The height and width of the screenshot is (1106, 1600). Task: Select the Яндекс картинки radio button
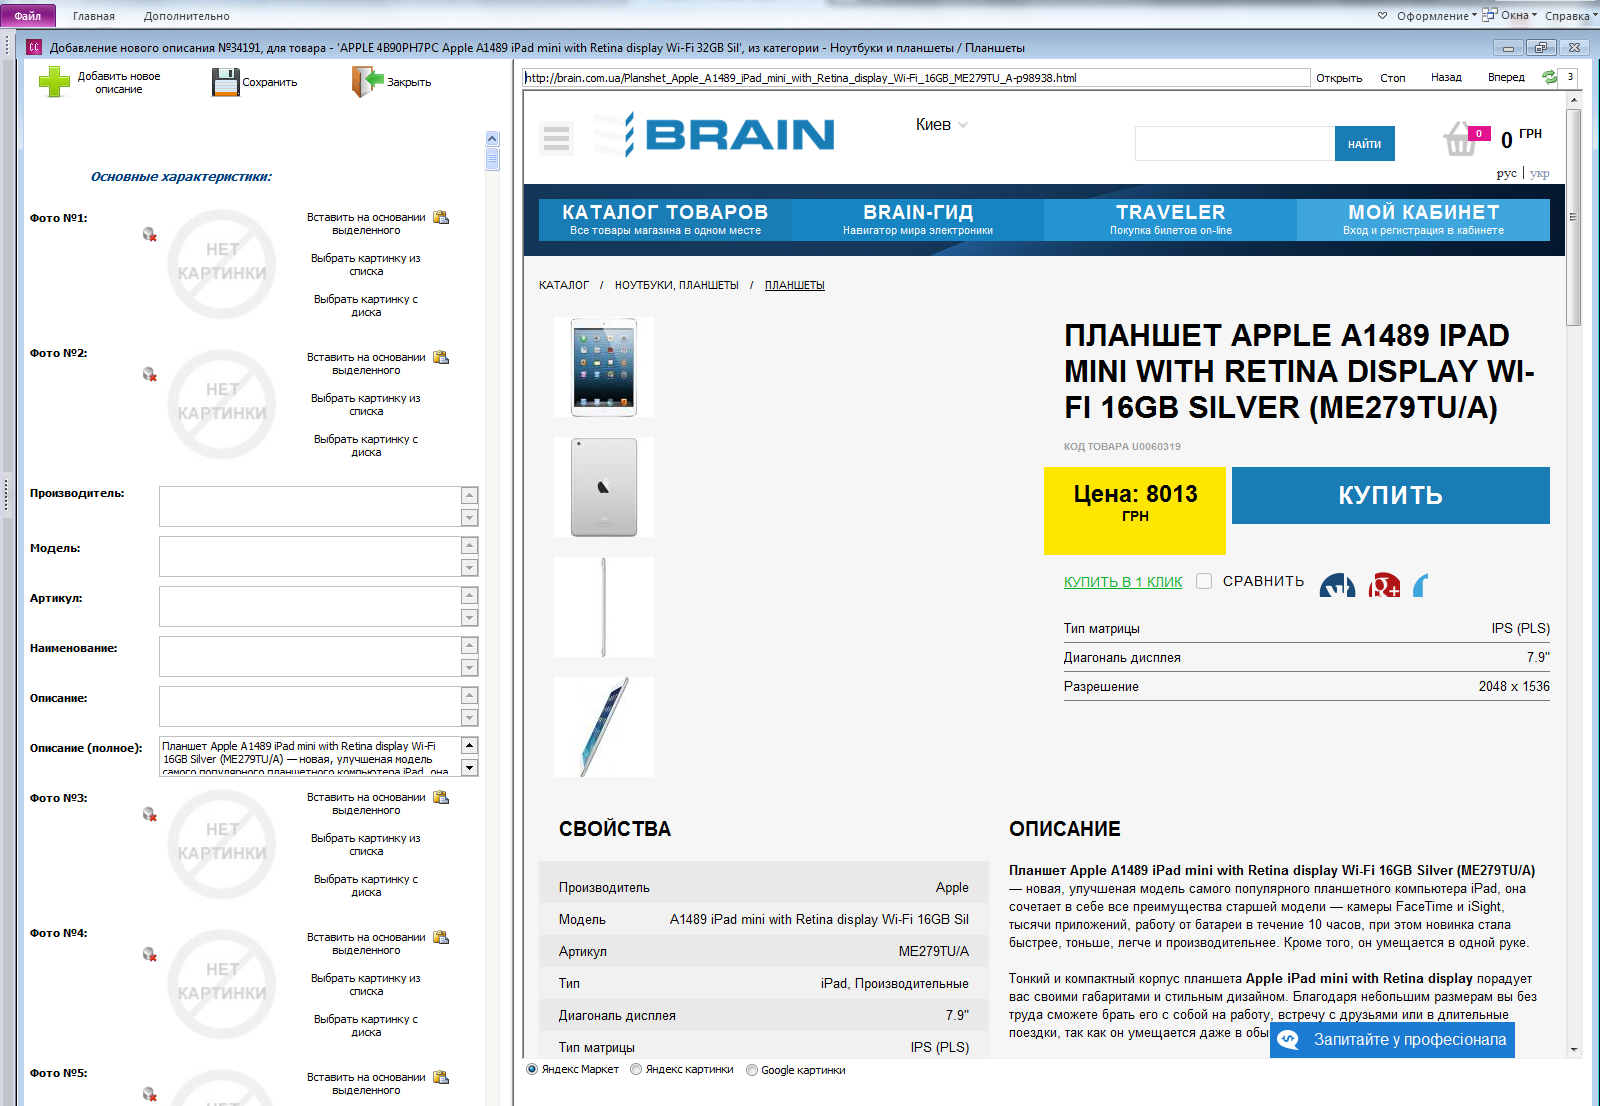(x=636, y=1069)
